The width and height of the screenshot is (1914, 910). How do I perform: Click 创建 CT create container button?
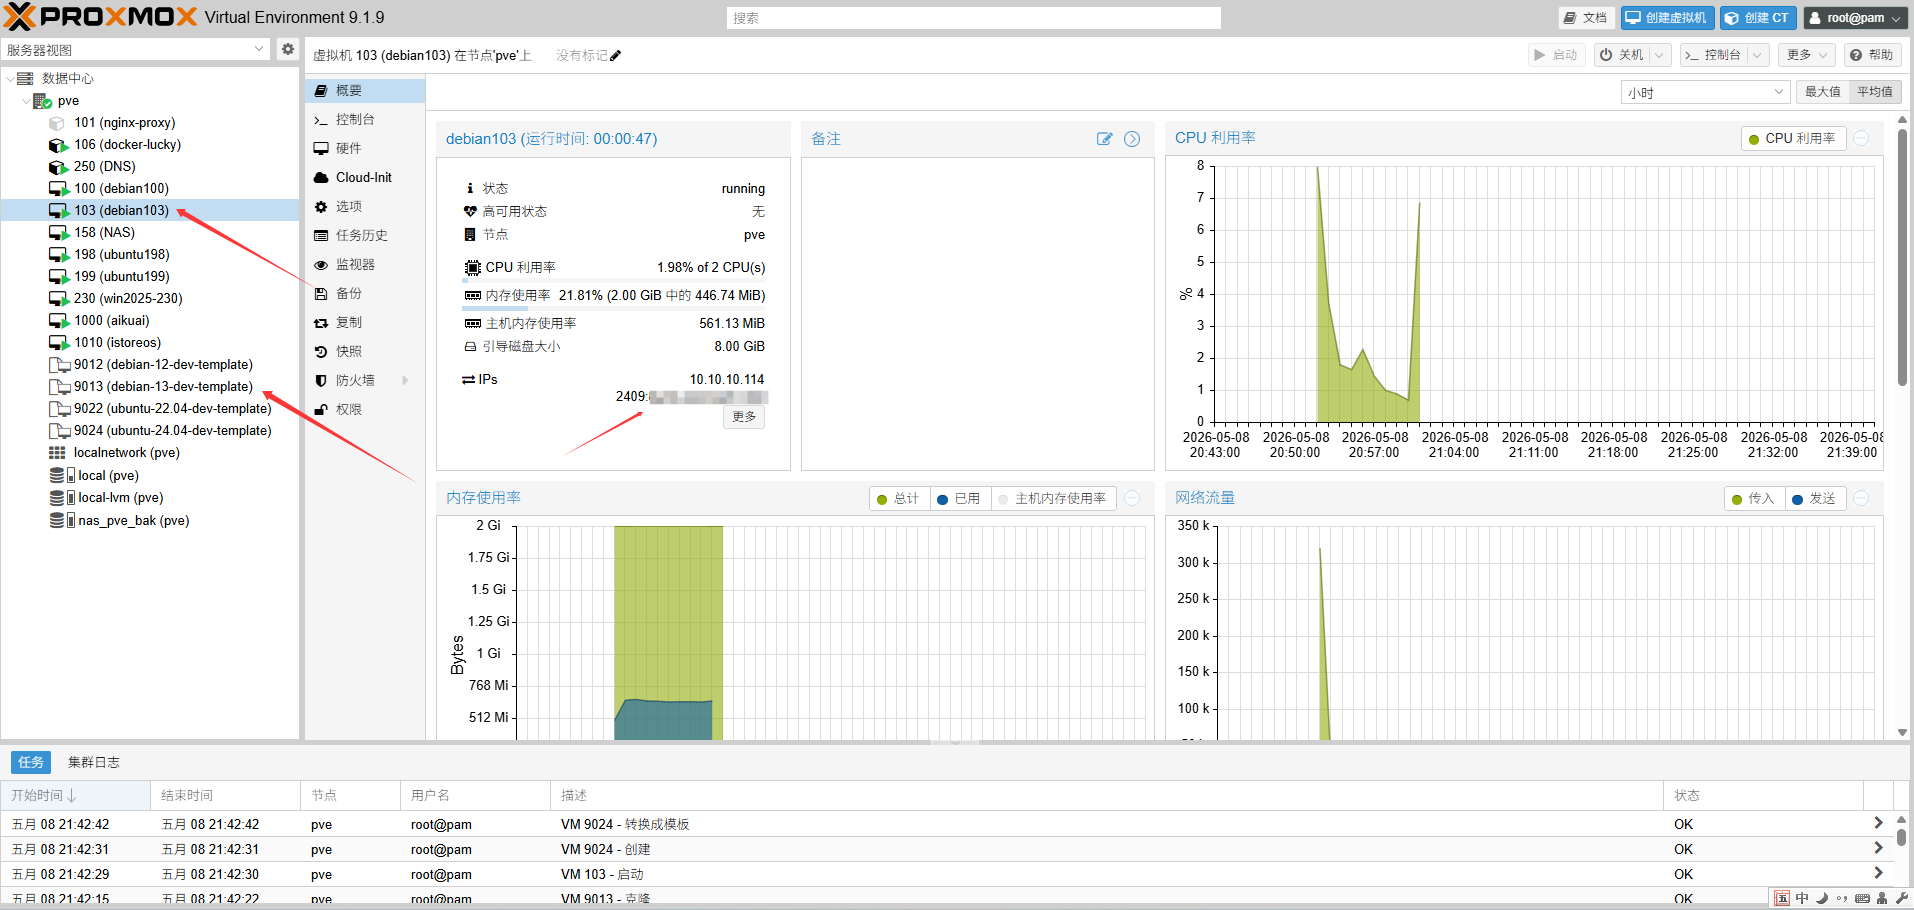coord(1758,18)
